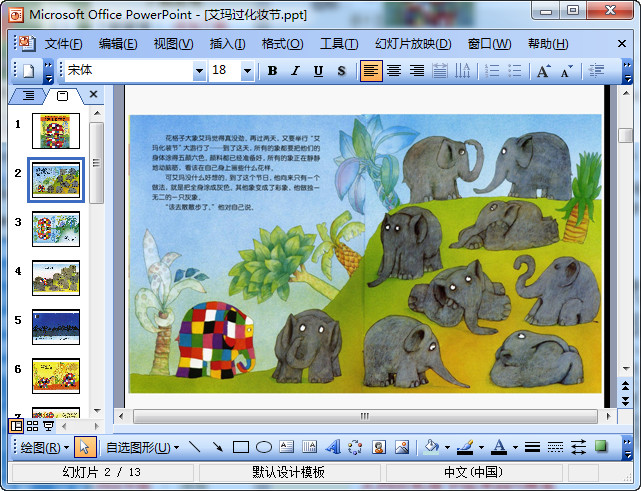The height and width of the screenshot is (491, 641).
Task: Center align text
Action: (394, 71)
